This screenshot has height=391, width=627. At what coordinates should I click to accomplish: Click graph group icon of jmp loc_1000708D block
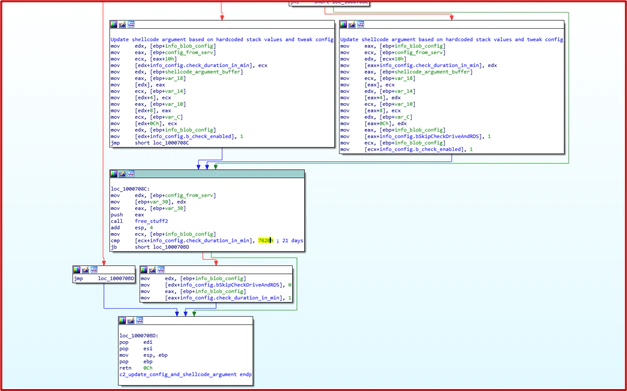94,270
